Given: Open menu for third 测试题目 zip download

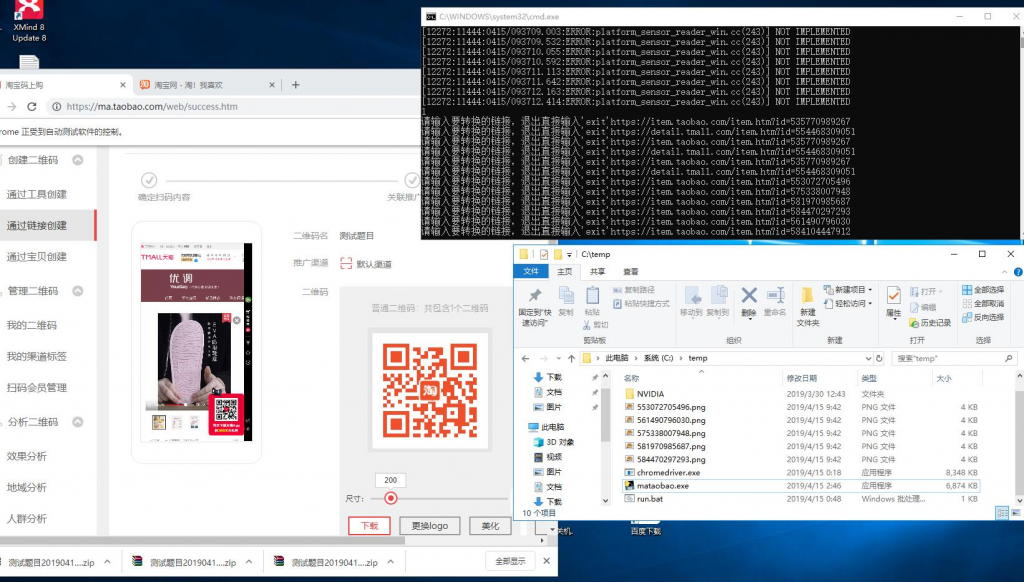Looking at the screenshot, I should (391, 562).
